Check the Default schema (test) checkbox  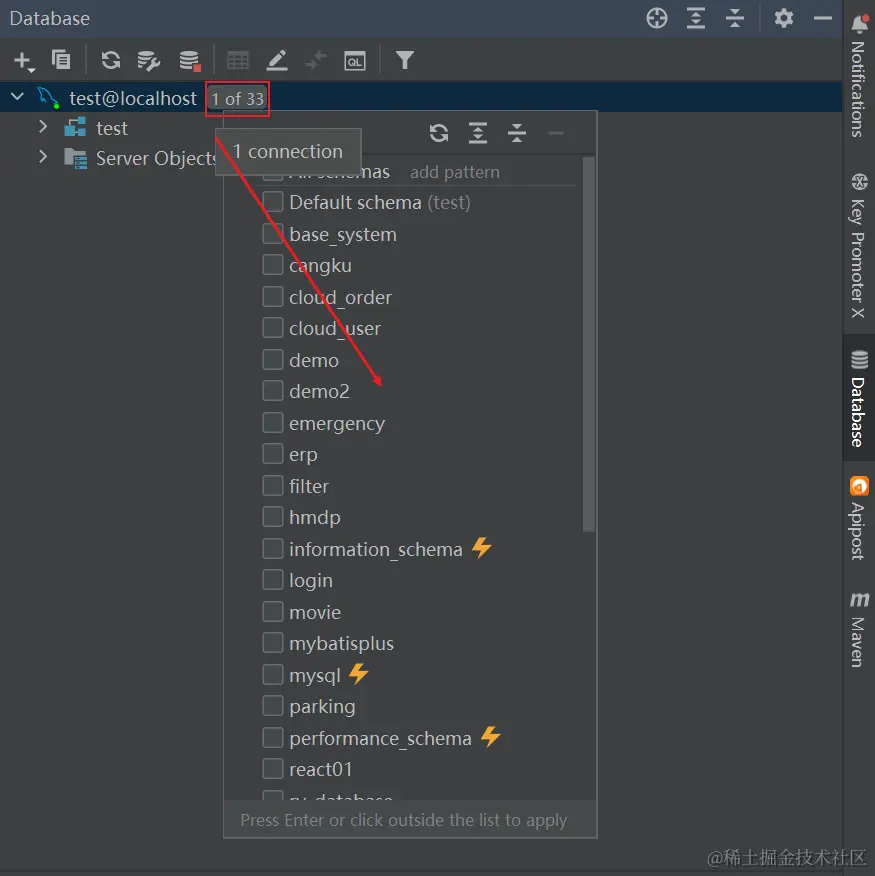coord(273,202)
